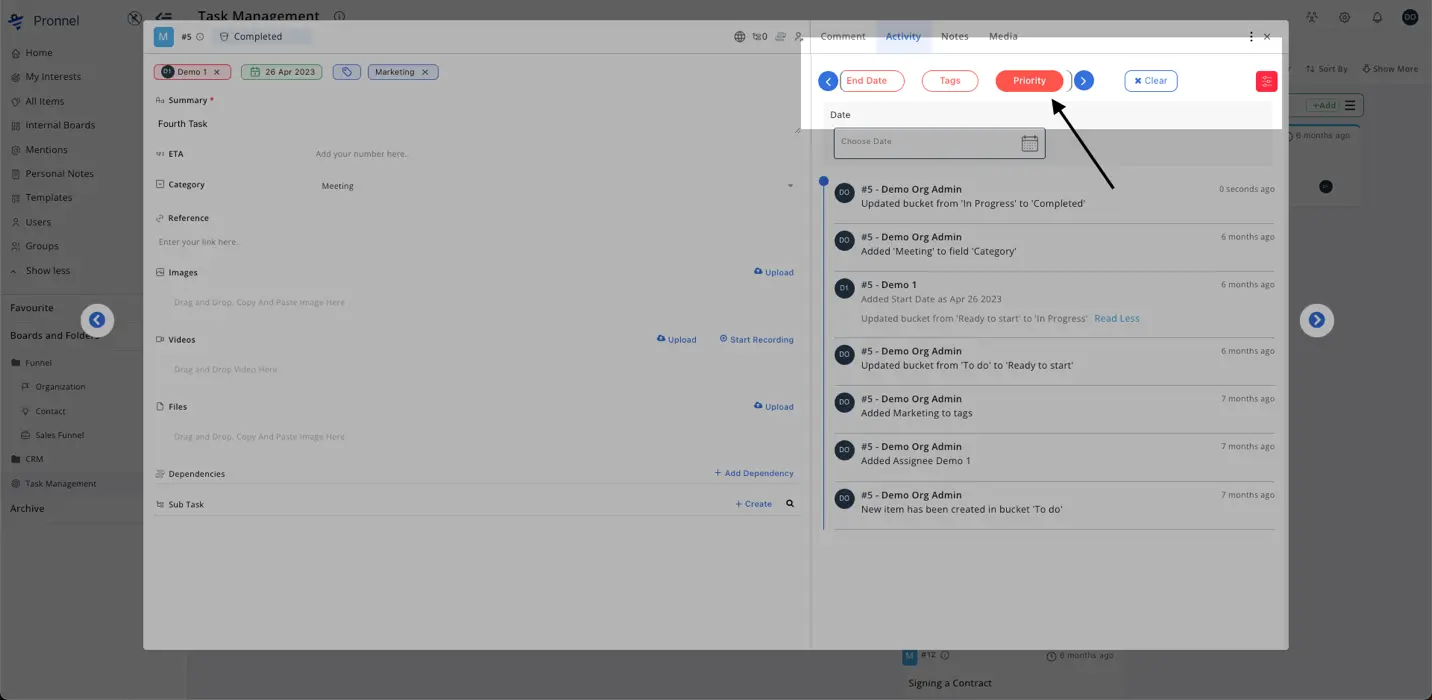1432x700 pixels.
Task: Open Sort By in board toolbar
Action: point(1326,69)
